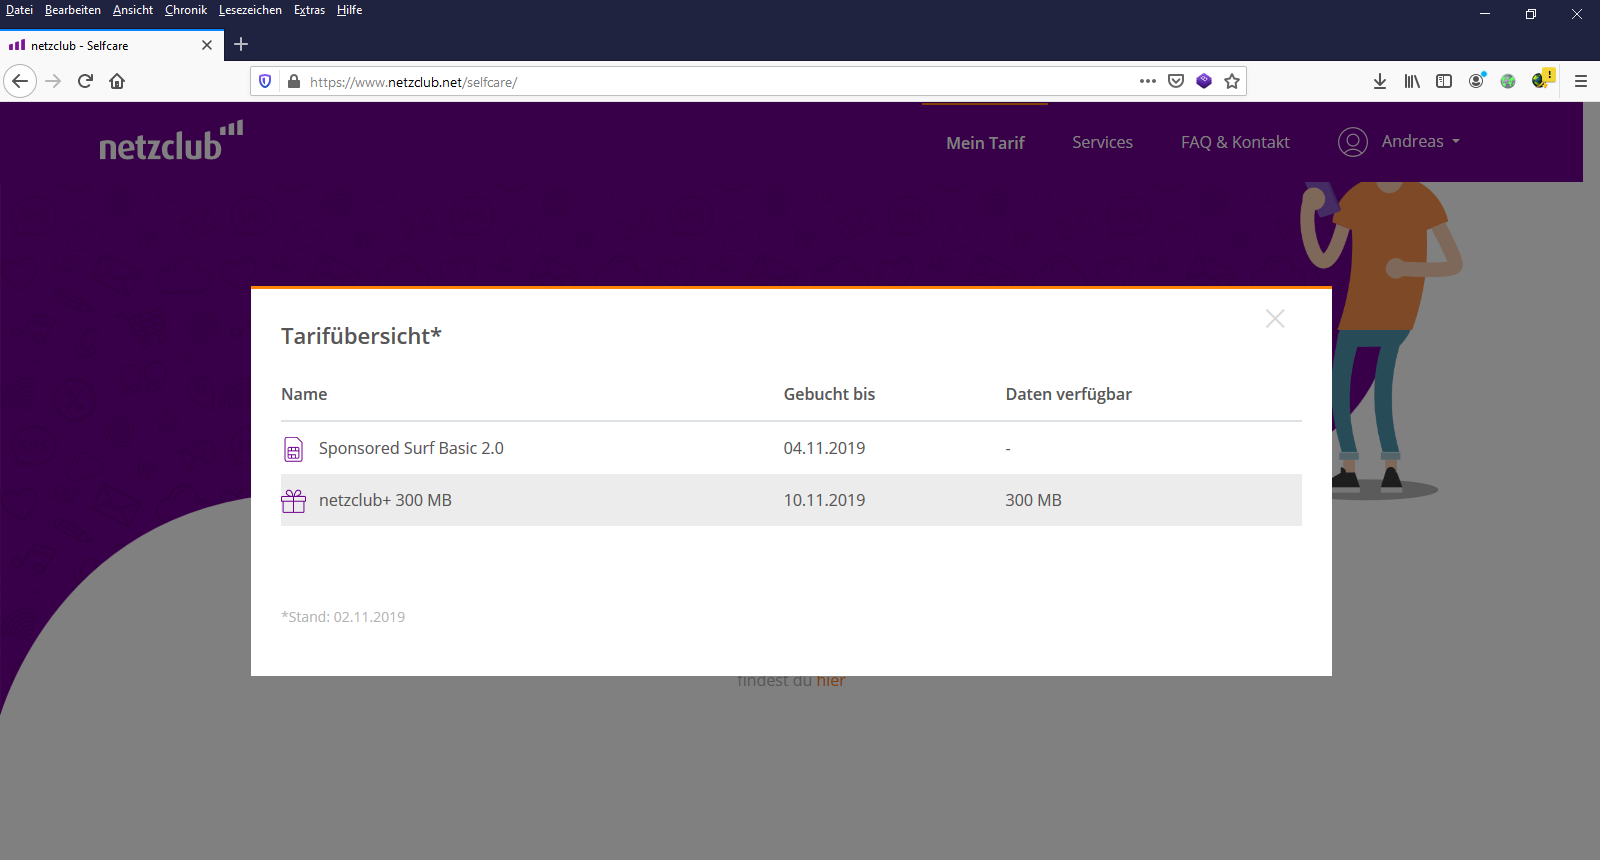
Task: Click the Gebucht bis column header
Action: click(829, 394)
